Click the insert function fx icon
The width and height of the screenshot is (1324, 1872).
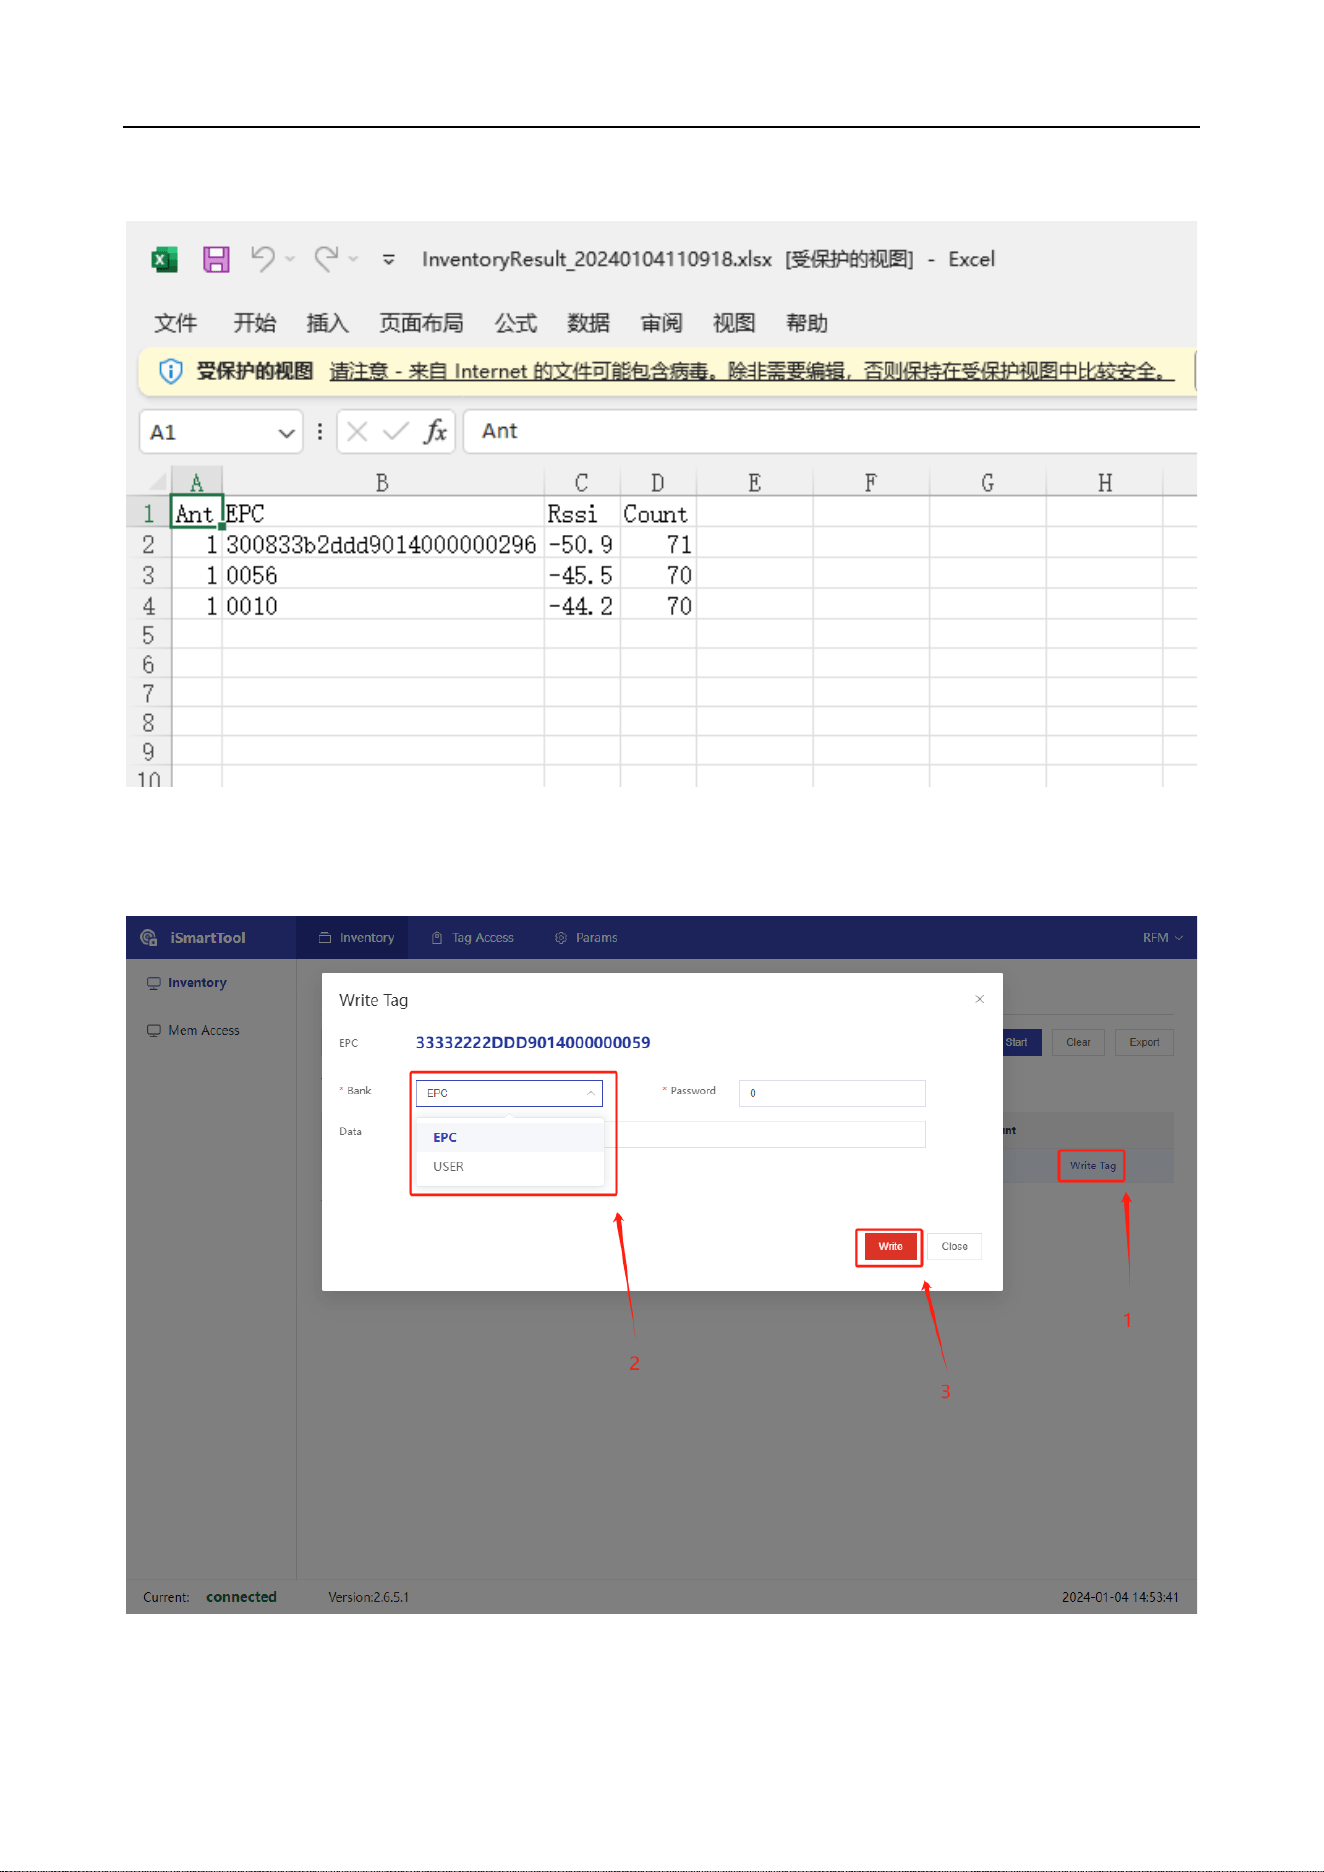(435, 432)
